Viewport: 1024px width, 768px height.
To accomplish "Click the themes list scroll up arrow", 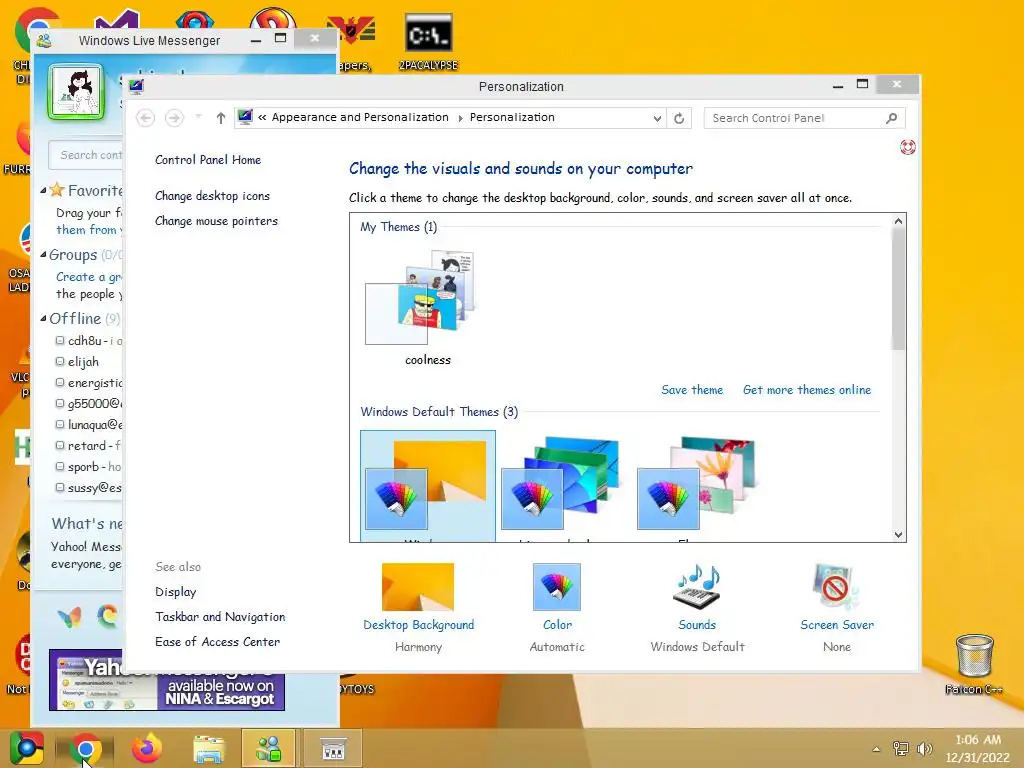I will point(899,221).
